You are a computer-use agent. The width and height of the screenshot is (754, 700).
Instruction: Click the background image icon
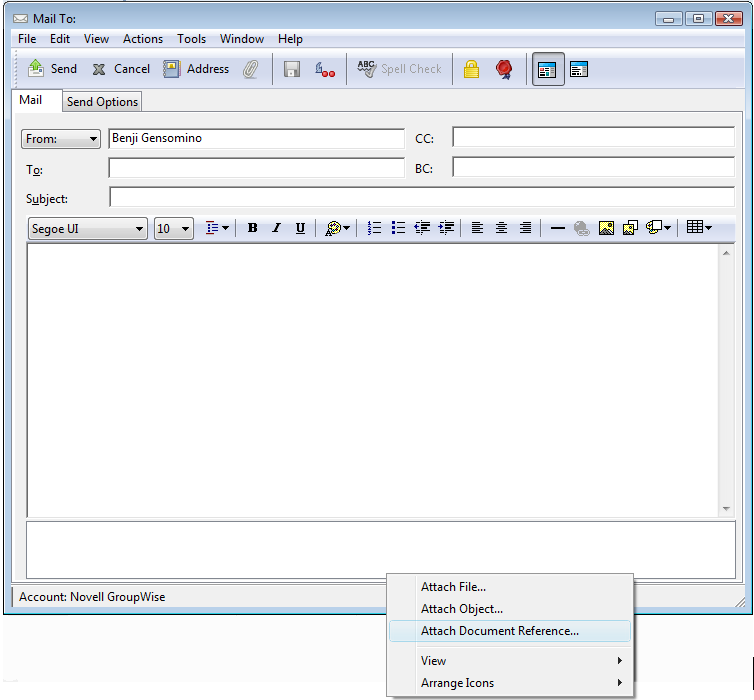[x=630, y=228]
